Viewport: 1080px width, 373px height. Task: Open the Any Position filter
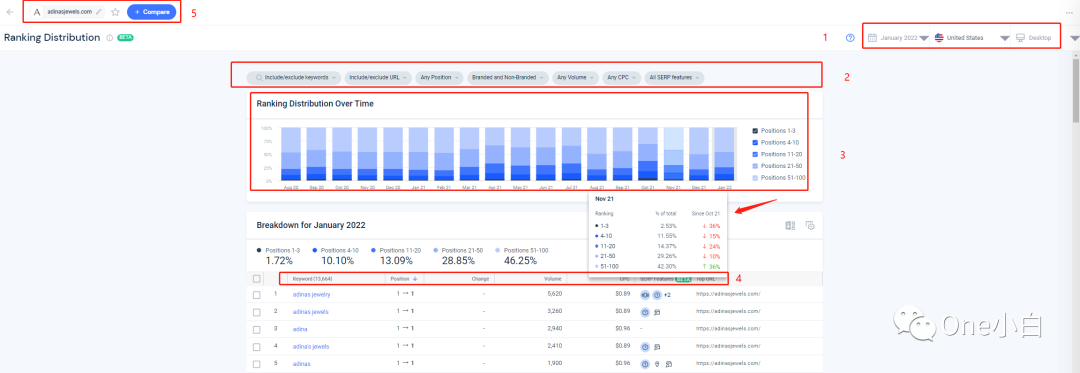440,78
